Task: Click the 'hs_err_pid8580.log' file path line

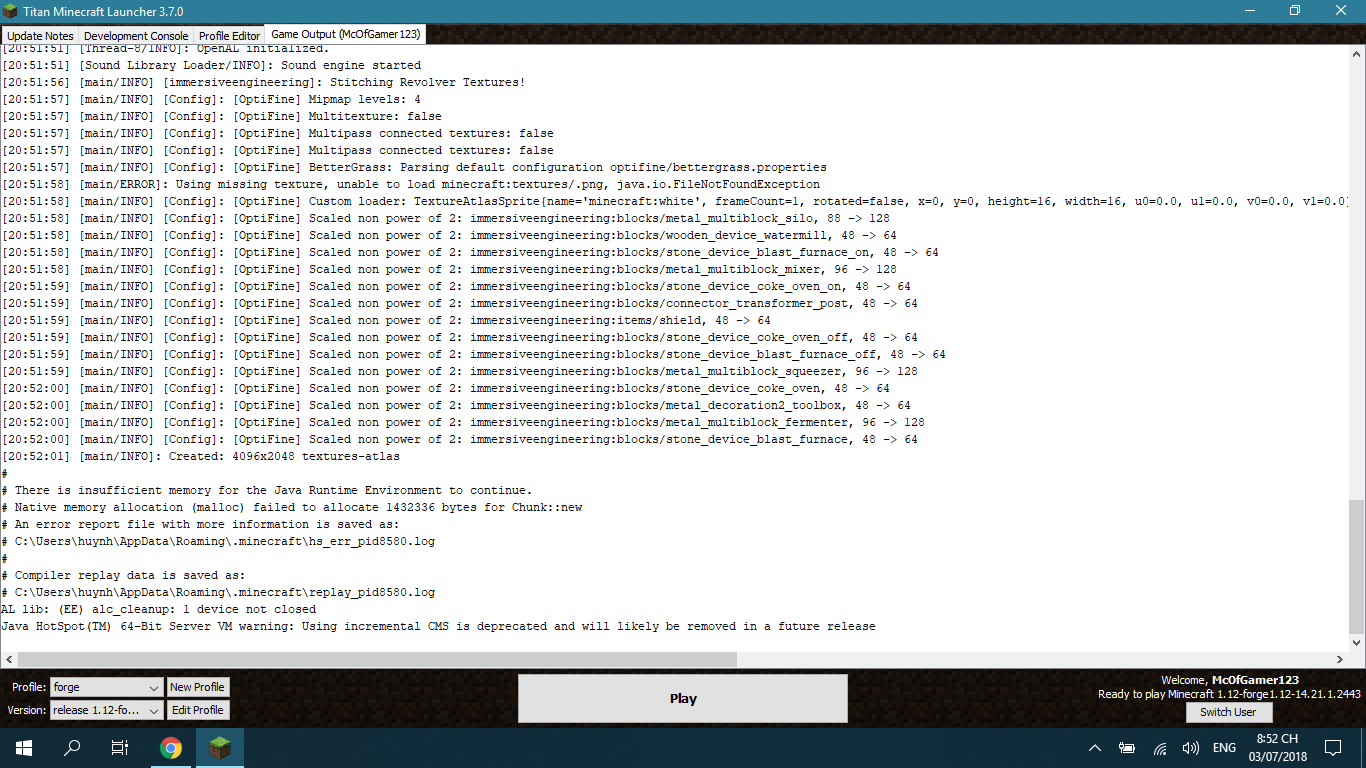Action: pos(219,541)
